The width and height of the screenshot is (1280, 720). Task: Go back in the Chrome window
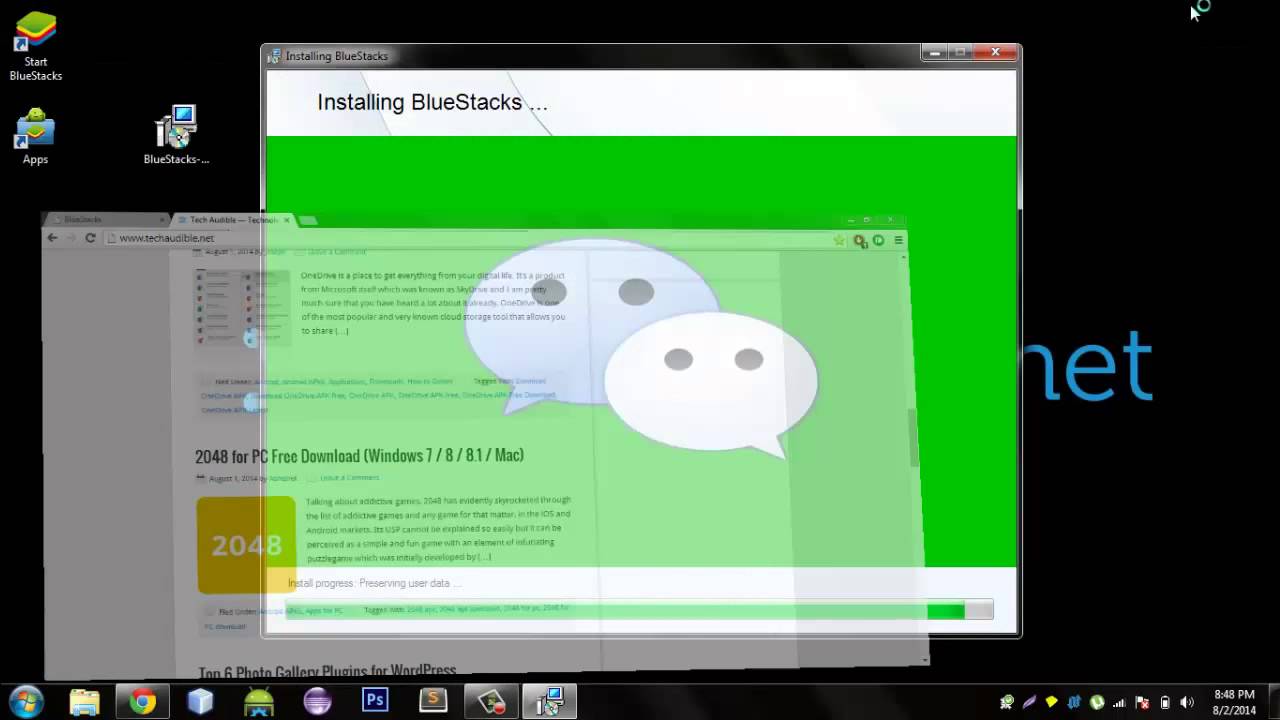coord(52,238)
